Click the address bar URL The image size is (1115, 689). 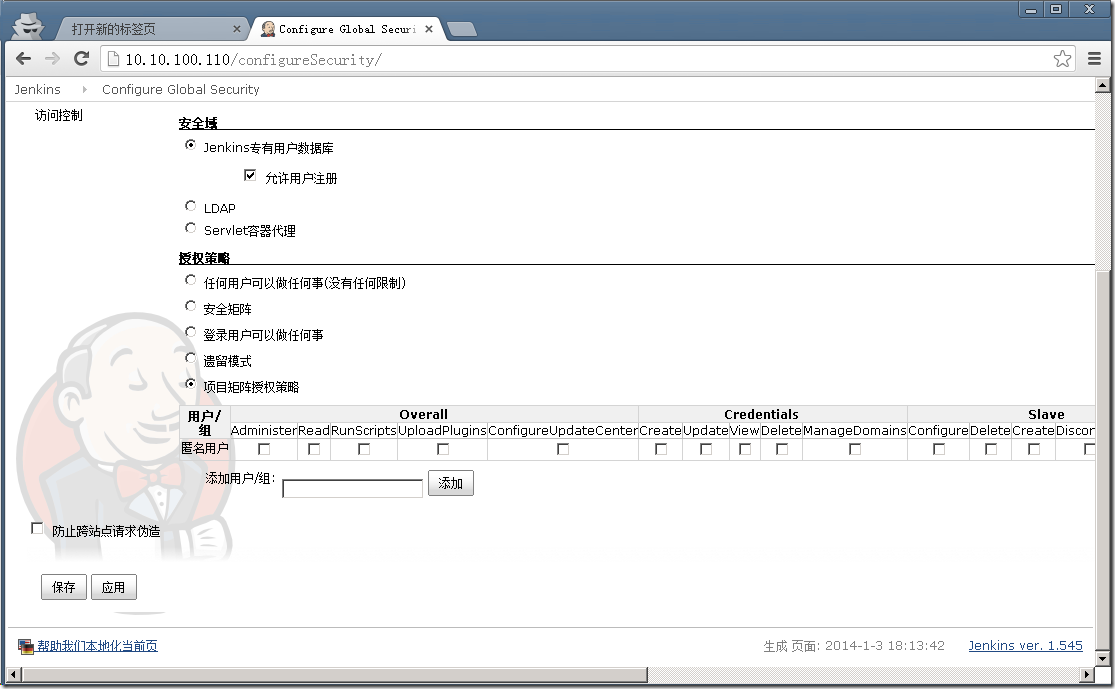tap(253, 60)
